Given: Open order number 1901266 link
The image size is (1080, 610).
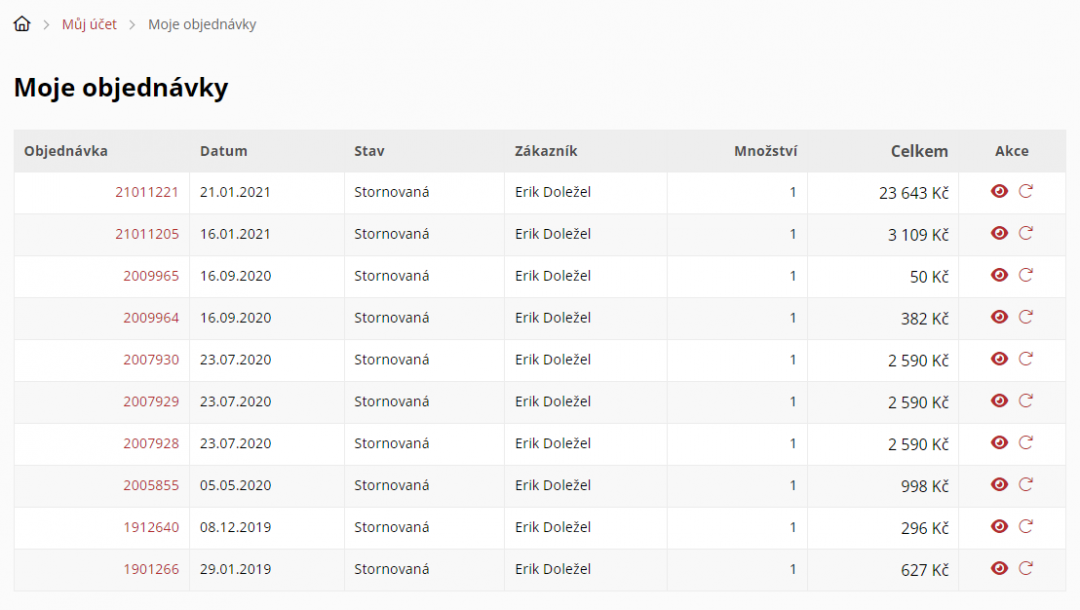Looking at the screenshot, I should (x=151, y=569).
